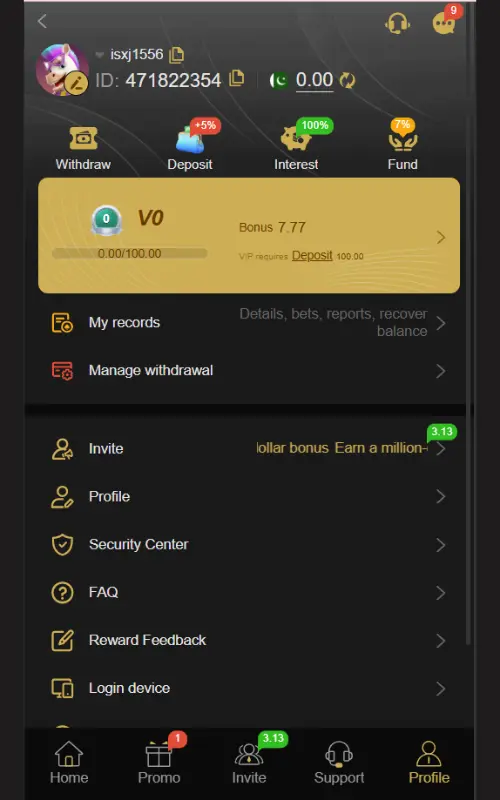Open messages chat bubble with 9 badge

click(445, 22)
